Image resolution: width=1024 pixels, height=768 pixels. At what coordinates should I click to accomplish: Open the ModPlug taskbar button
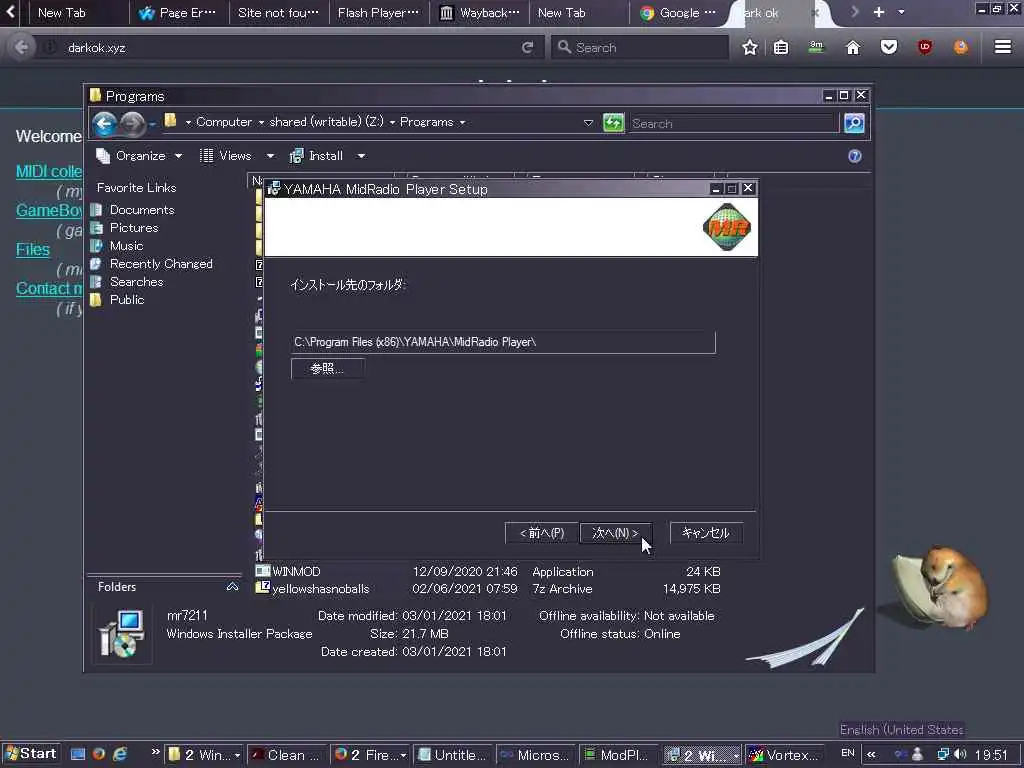point(618,755)
